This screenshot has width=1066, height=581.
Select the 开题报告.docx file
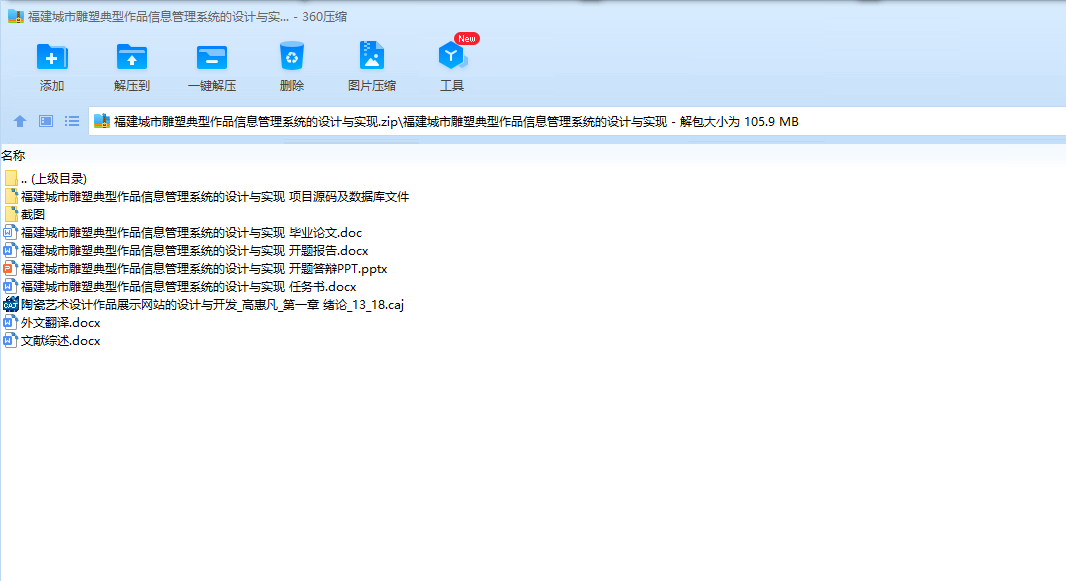tap(194, 251)
